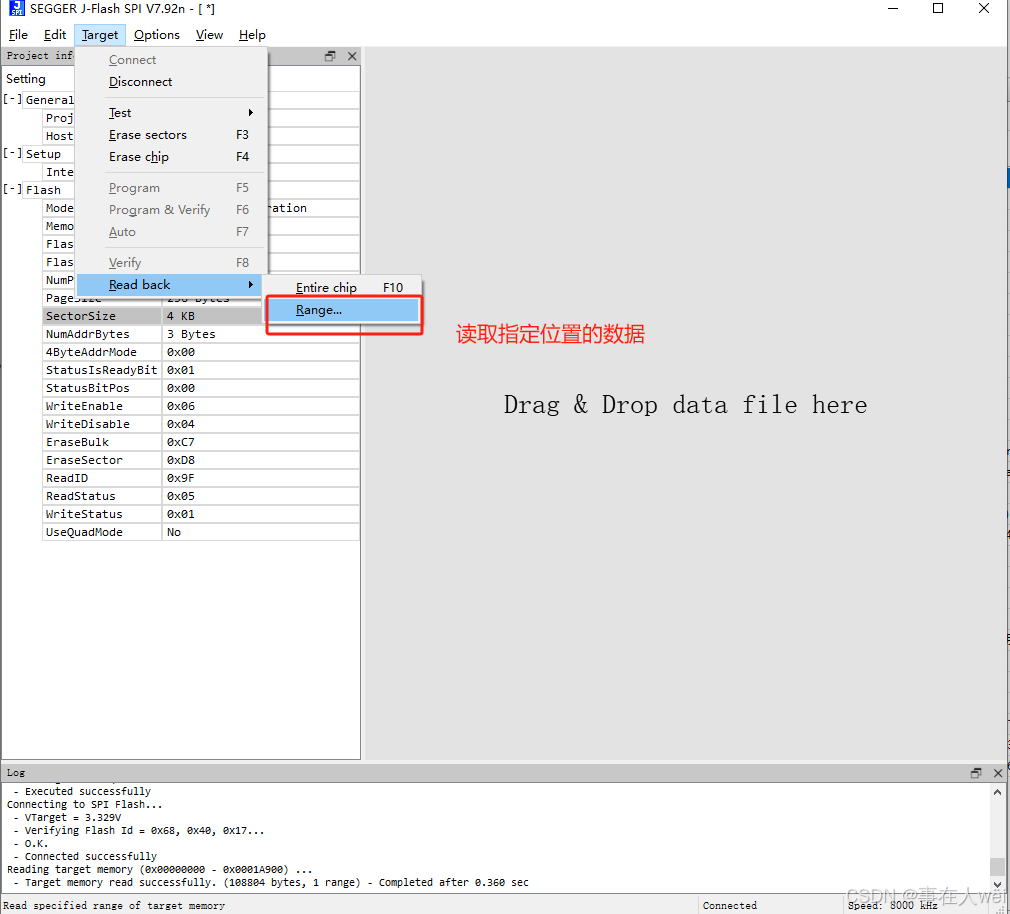This screenshot has width=1010, height=914.
Task: Click the WriteDisable value 0x04
Action: pos(261,424)
